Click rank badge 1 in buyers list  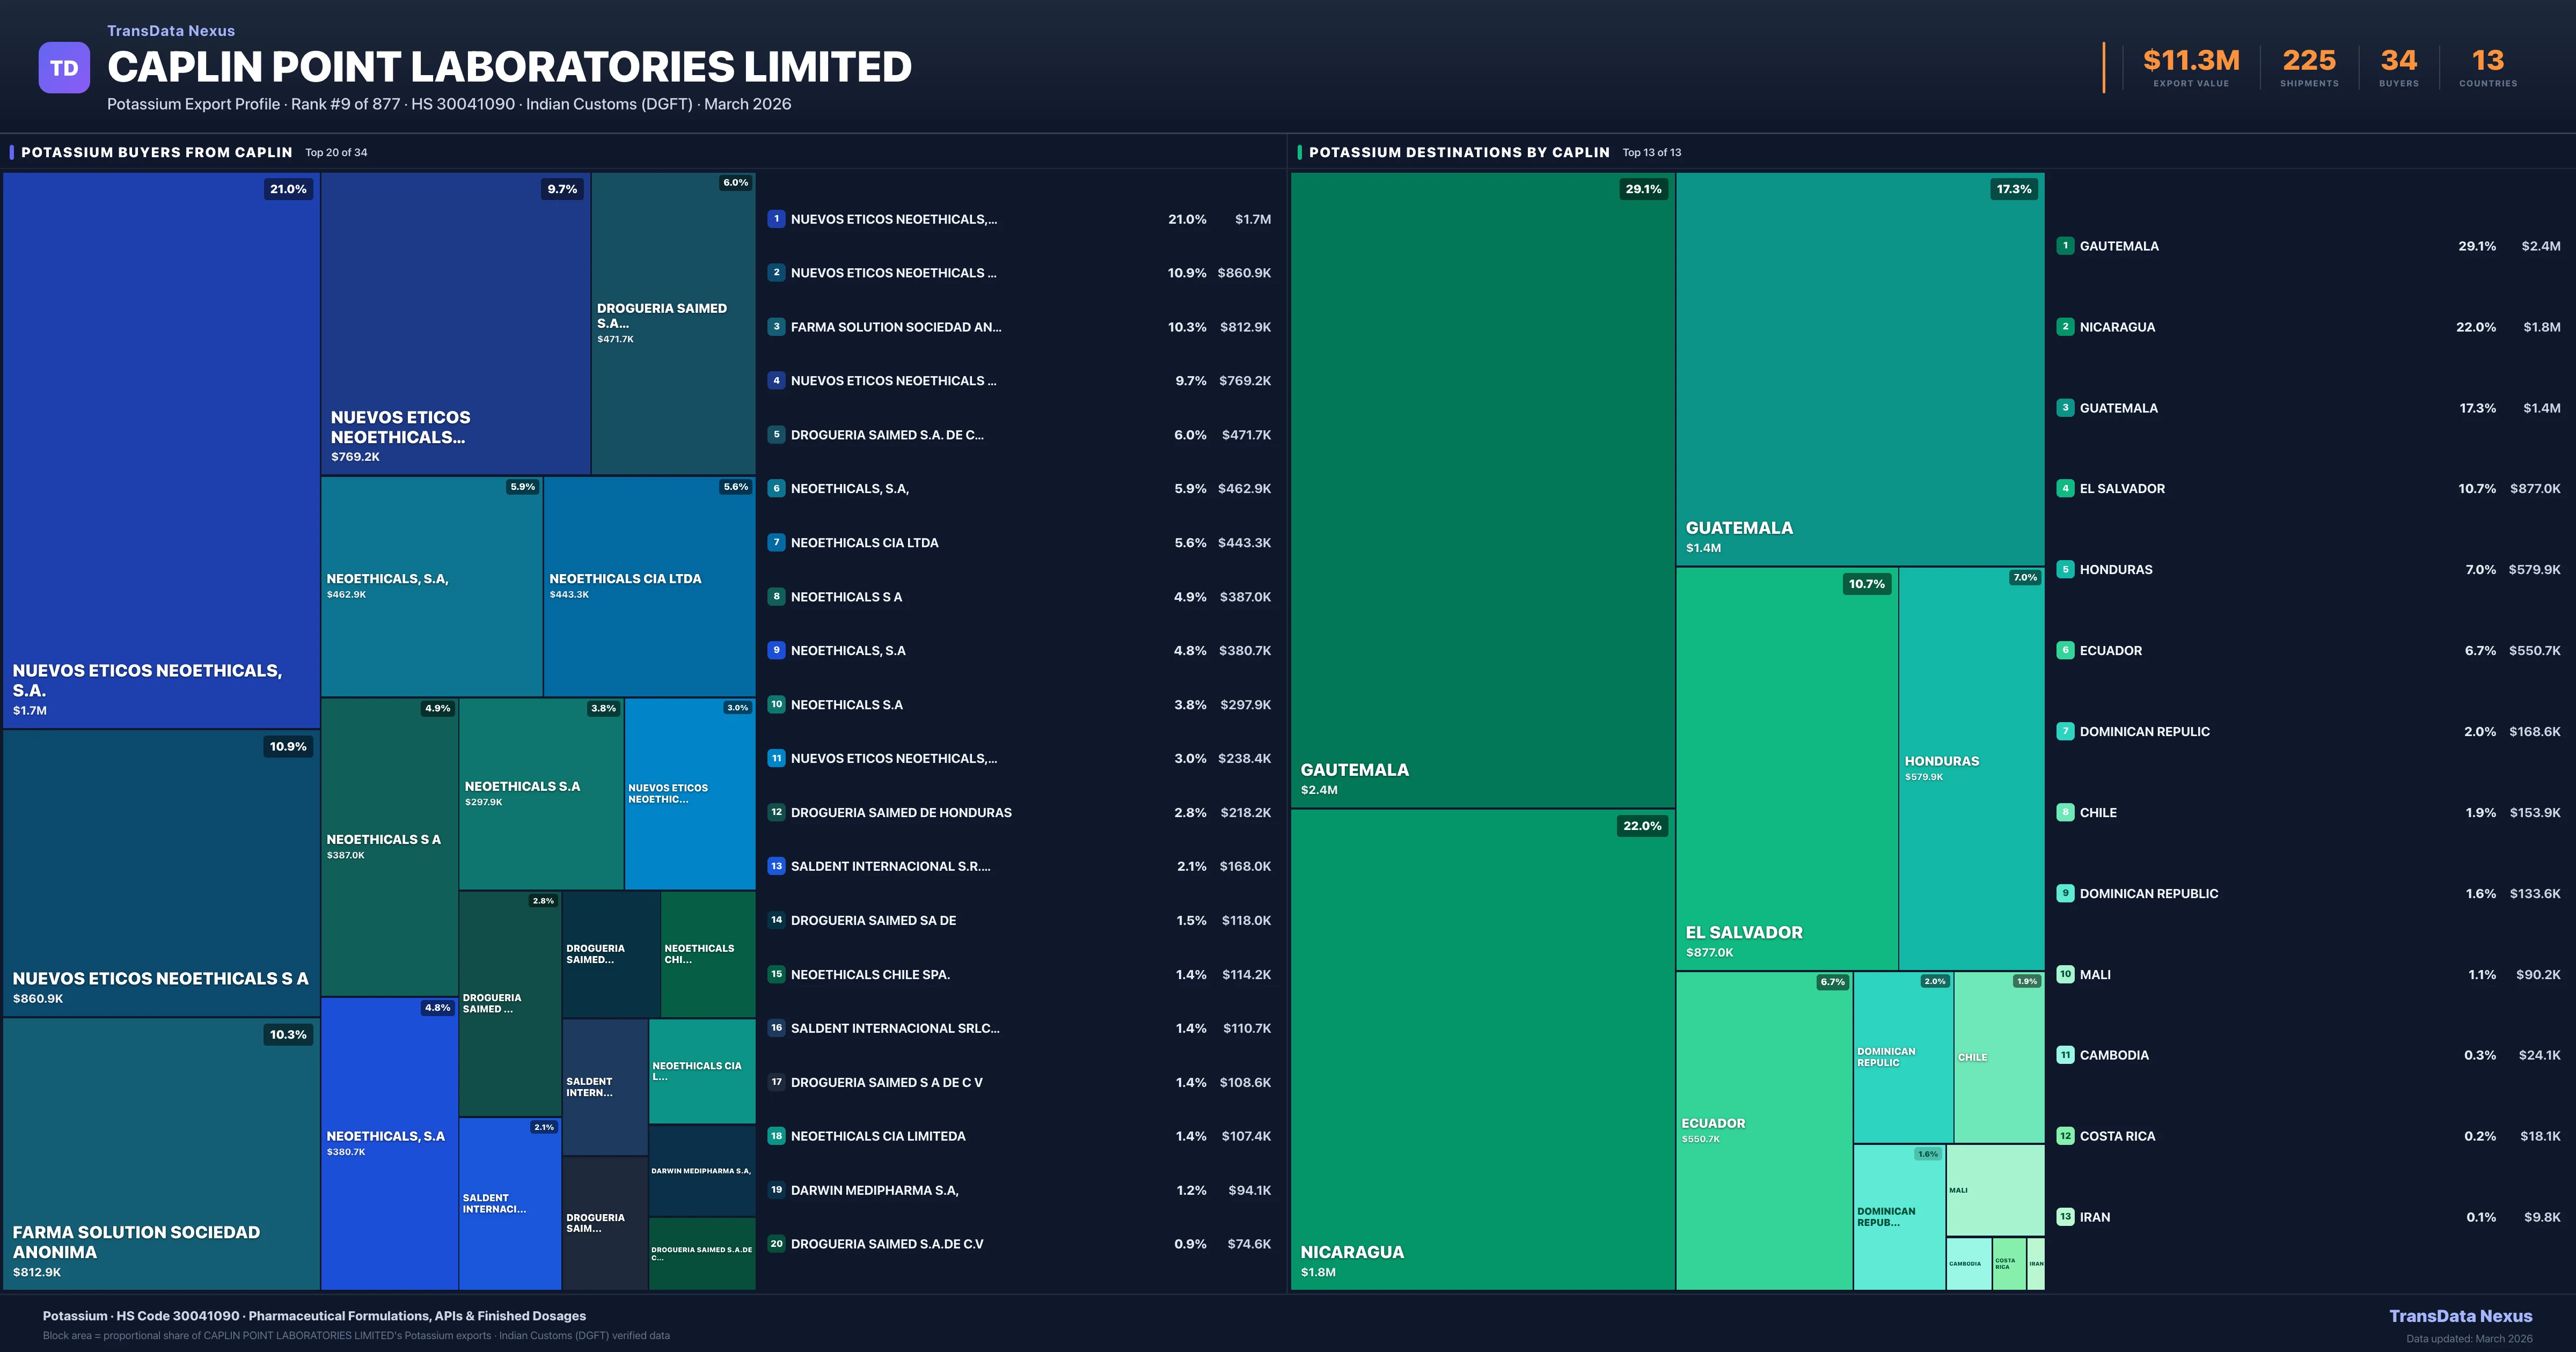(776, 219)
